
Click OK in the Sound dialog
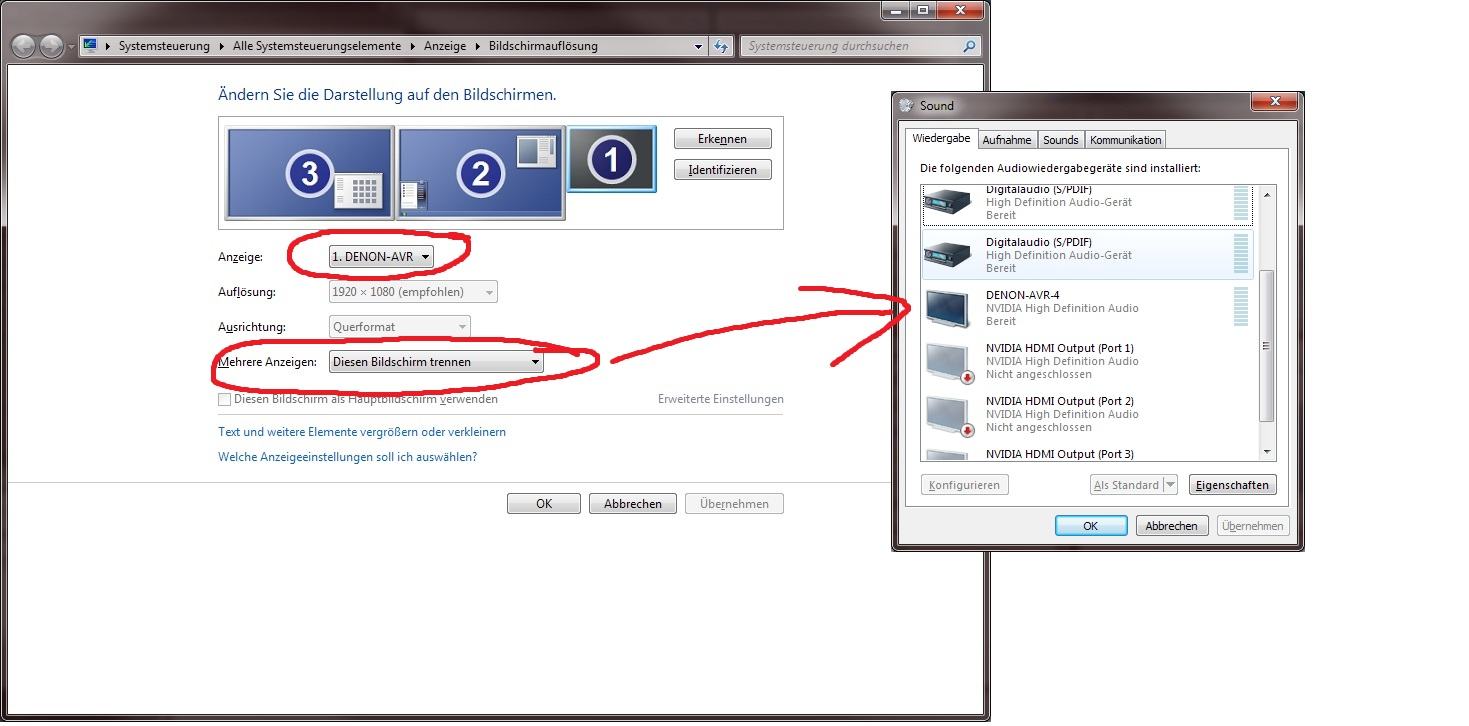[x=1091, y=525]
